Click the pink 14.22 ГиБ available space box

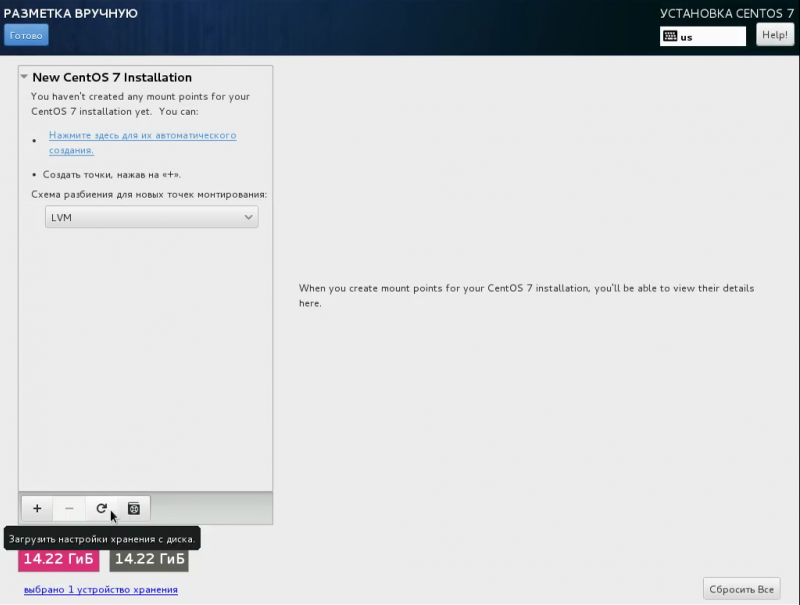(x=59, y=559)
